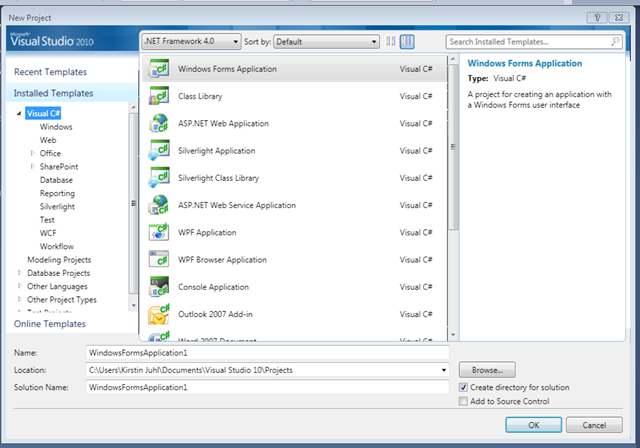Click the template list scroll down arrow

coord(453,335)
